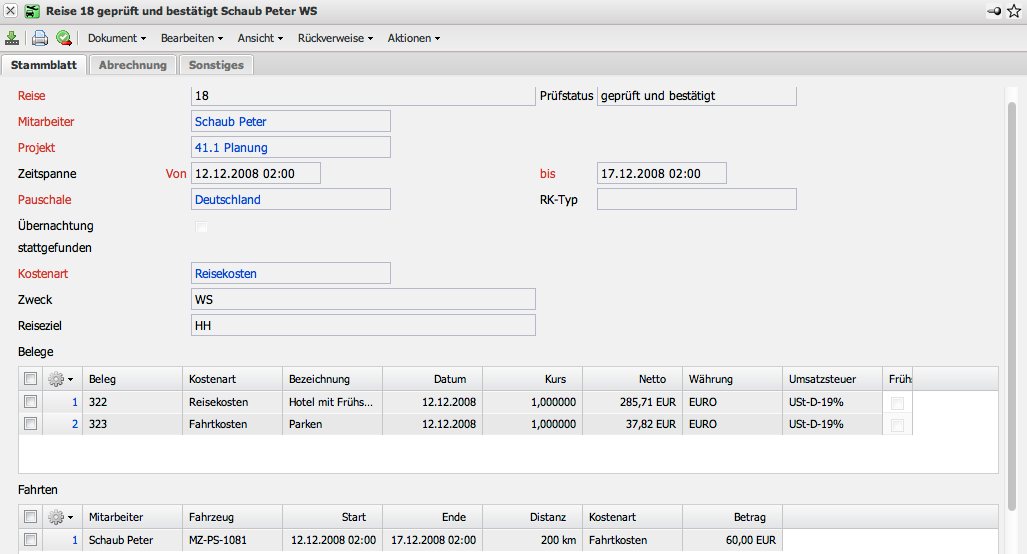Click the green car icon in title bar
1027x554 pixels.
tap(33, 10)
